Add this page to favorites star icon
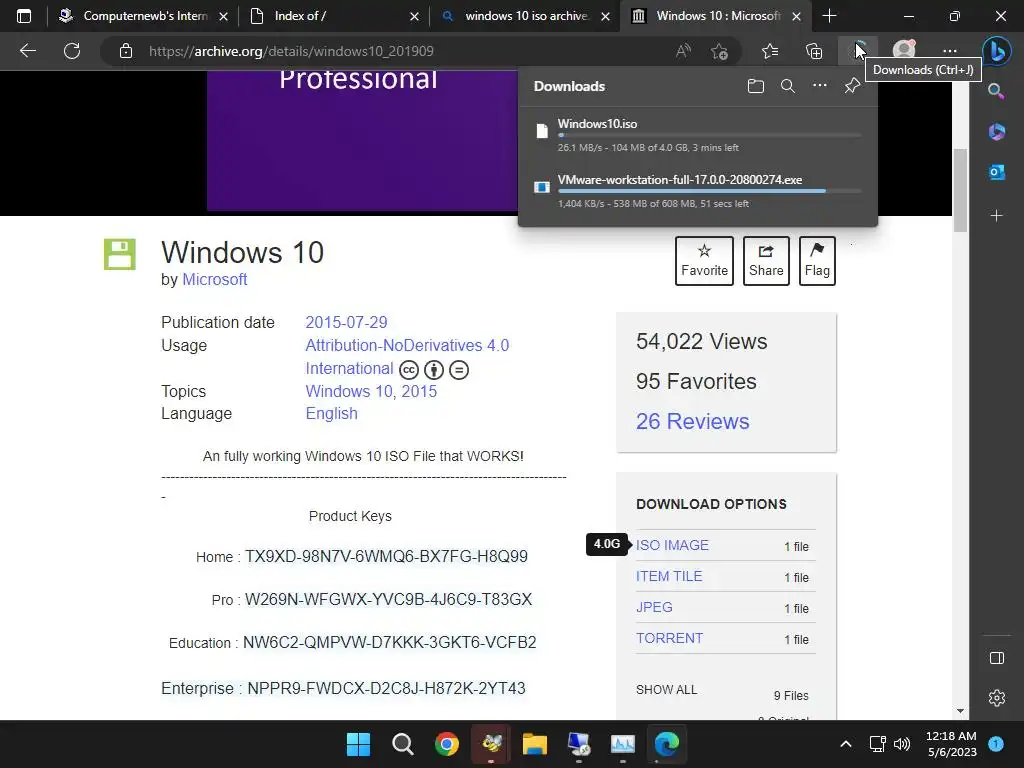This screenshot has width=1024, height=768. [x=720, y=51]
